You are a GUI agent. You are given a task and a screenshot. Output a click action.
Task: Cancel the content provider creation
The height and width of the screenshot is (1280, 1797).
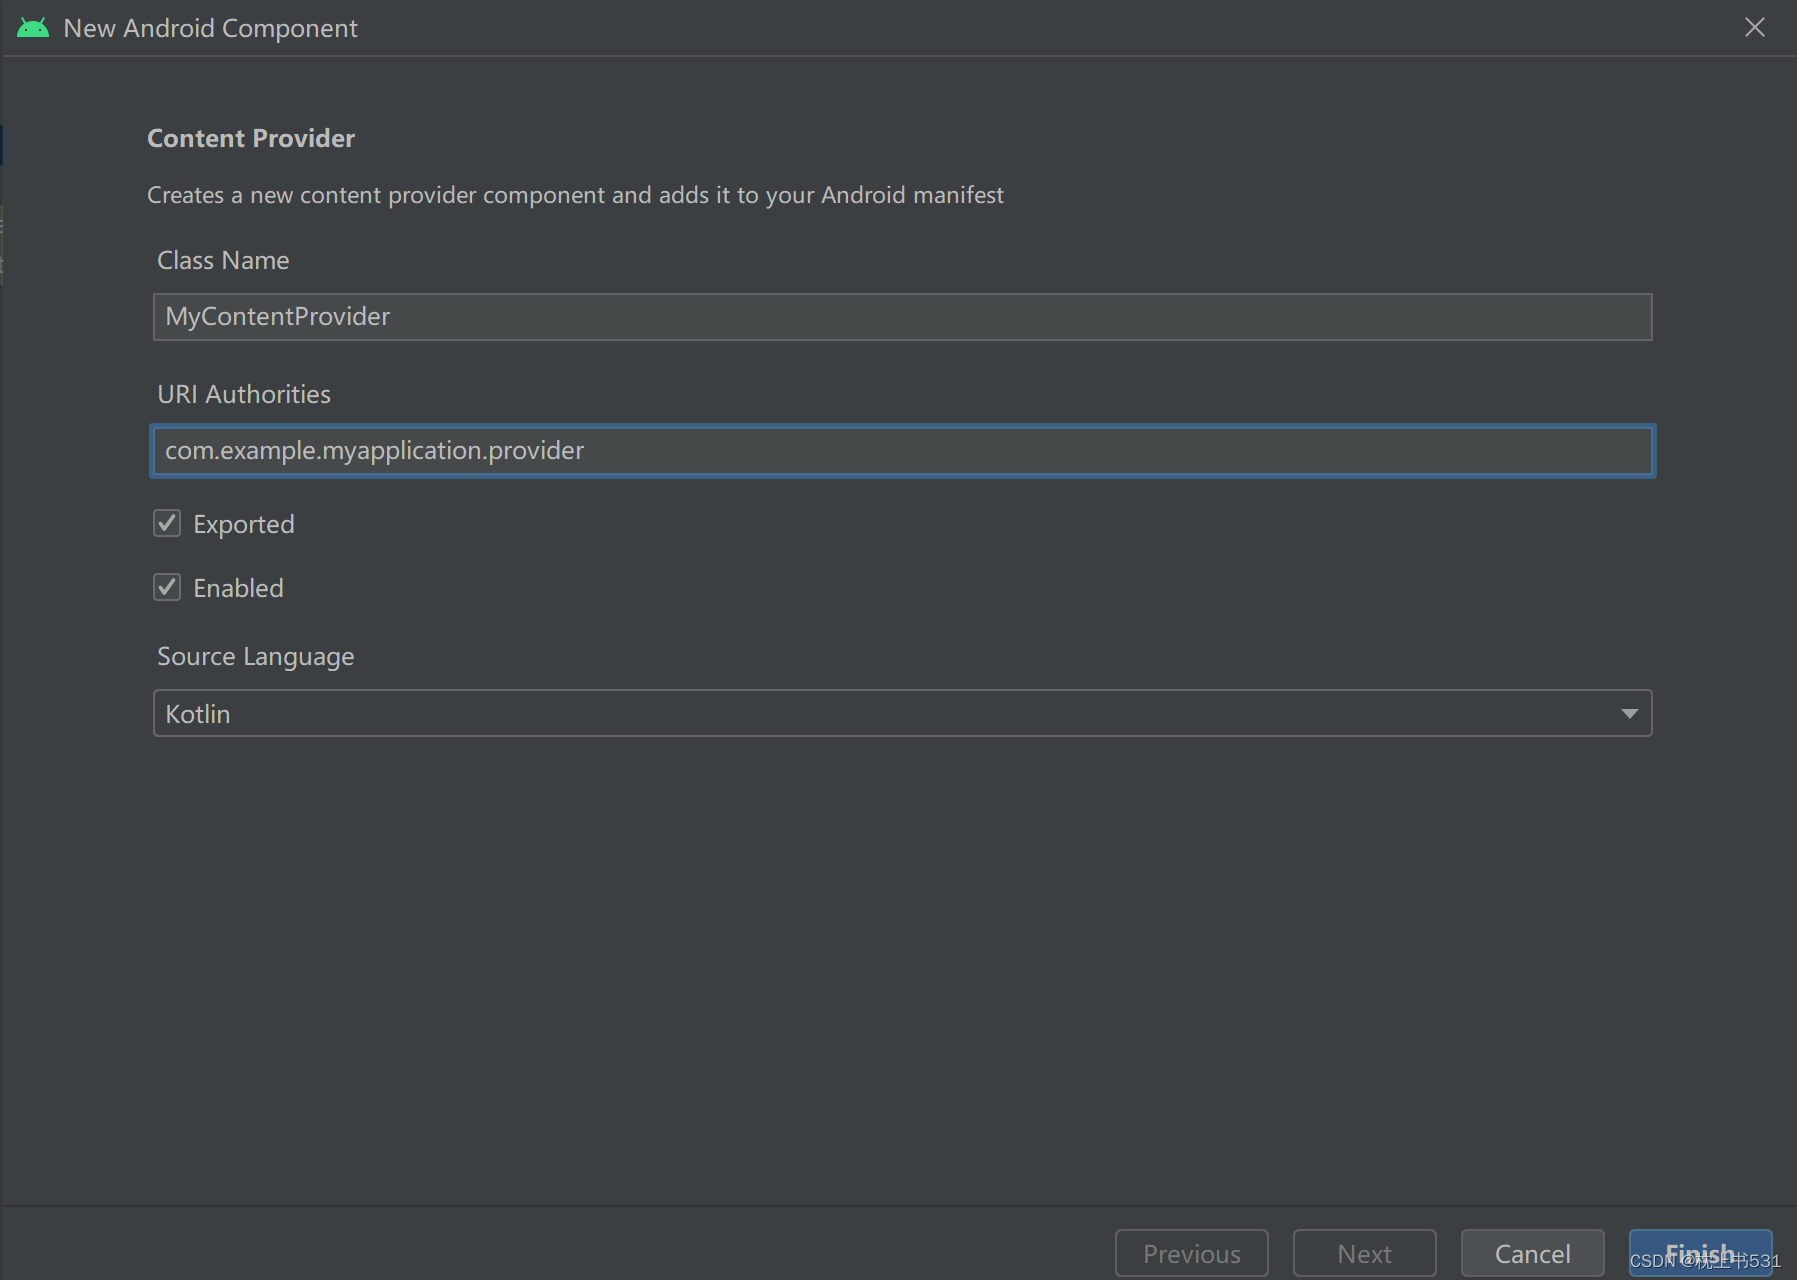1532,1254
